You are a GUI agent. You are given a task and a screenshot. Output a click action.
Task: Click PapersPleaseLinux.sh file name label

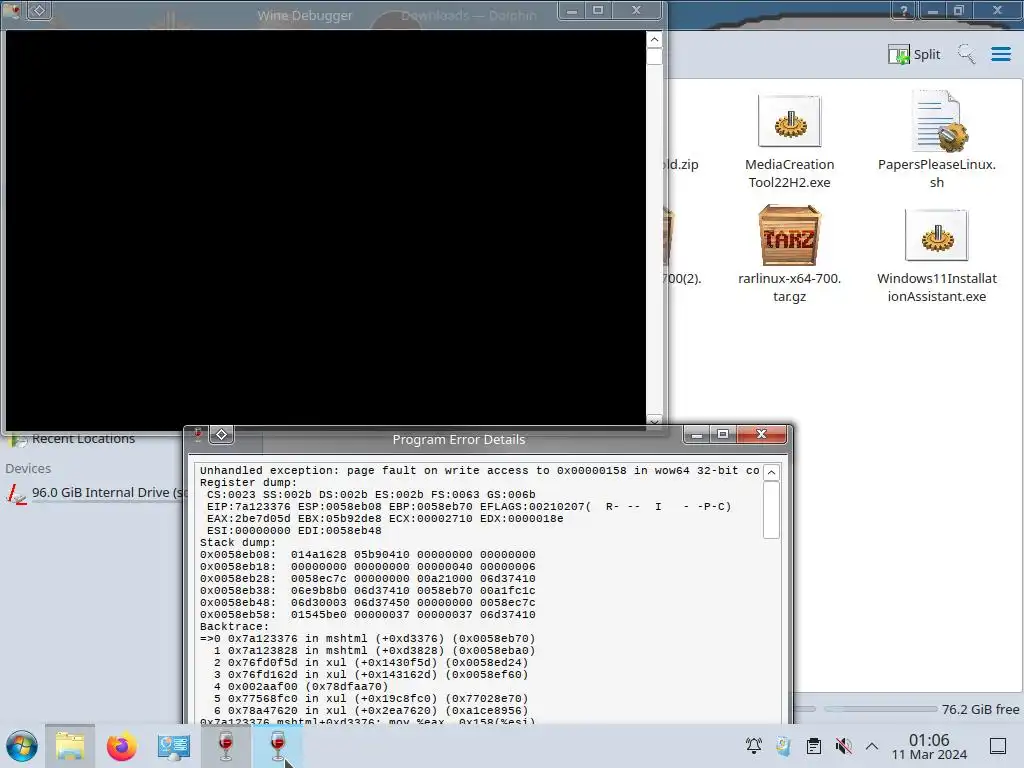point(937,174)
